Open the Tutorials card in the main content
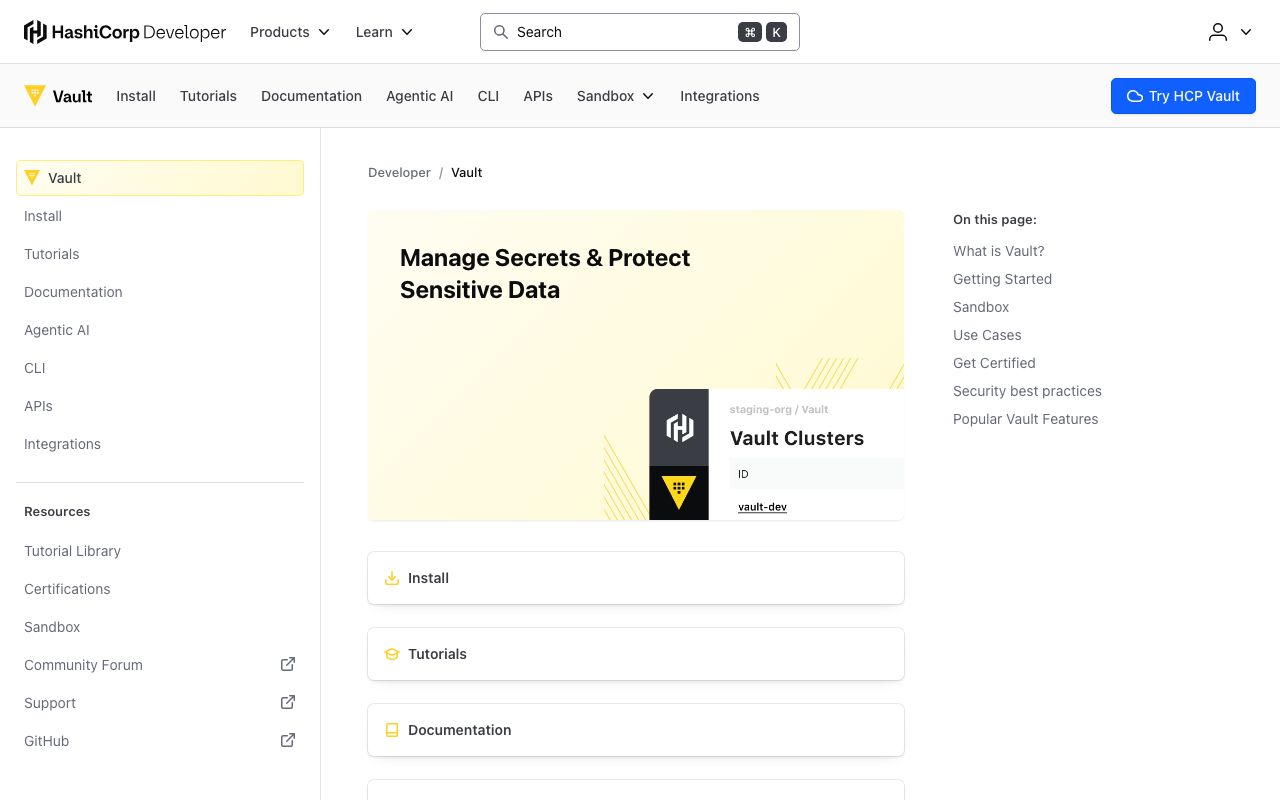This screenshot has width=1280, height=800. pyautogui.click(x=636, y=654)
